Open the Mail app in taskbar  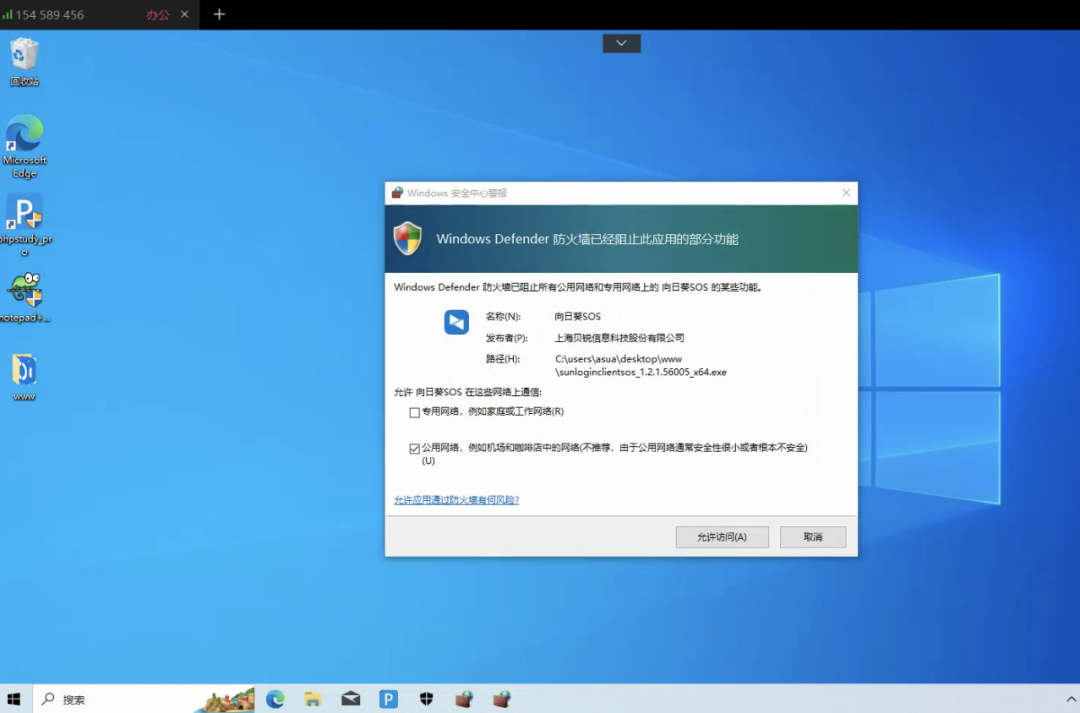pyautogui.click(x=351, y=699)
